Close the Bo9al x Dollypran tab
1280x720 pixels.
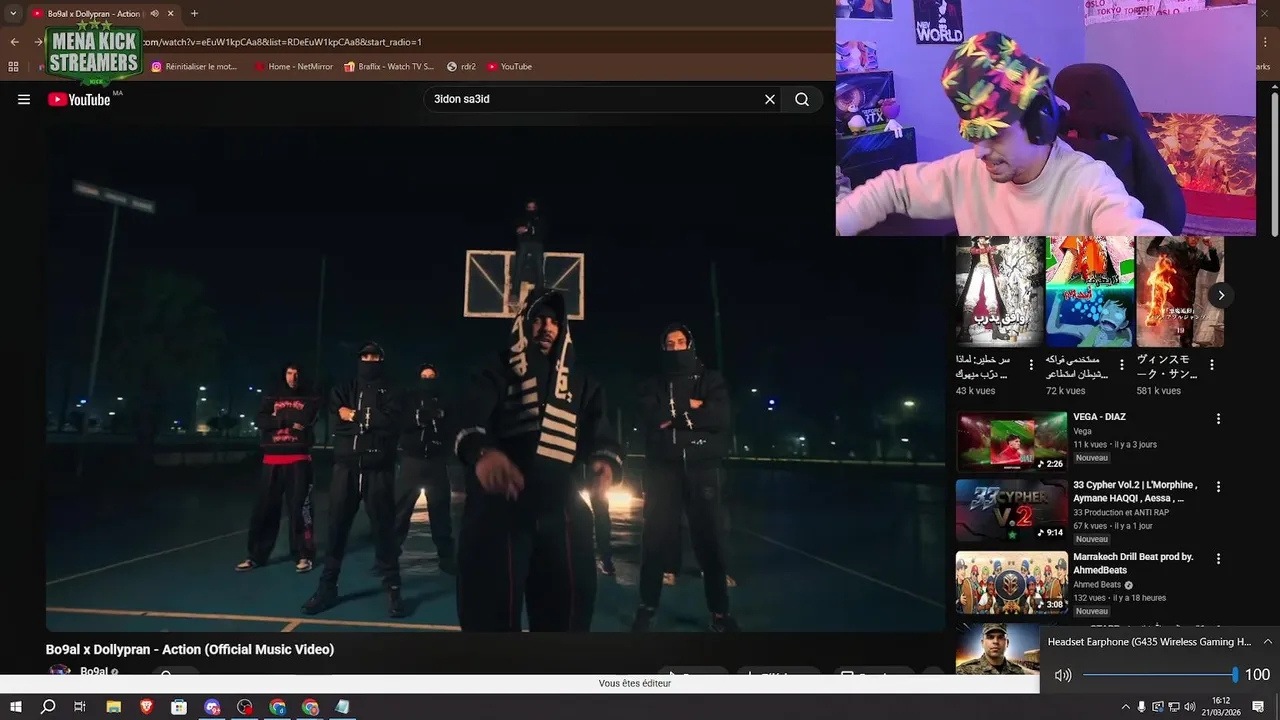pos(171,14)
